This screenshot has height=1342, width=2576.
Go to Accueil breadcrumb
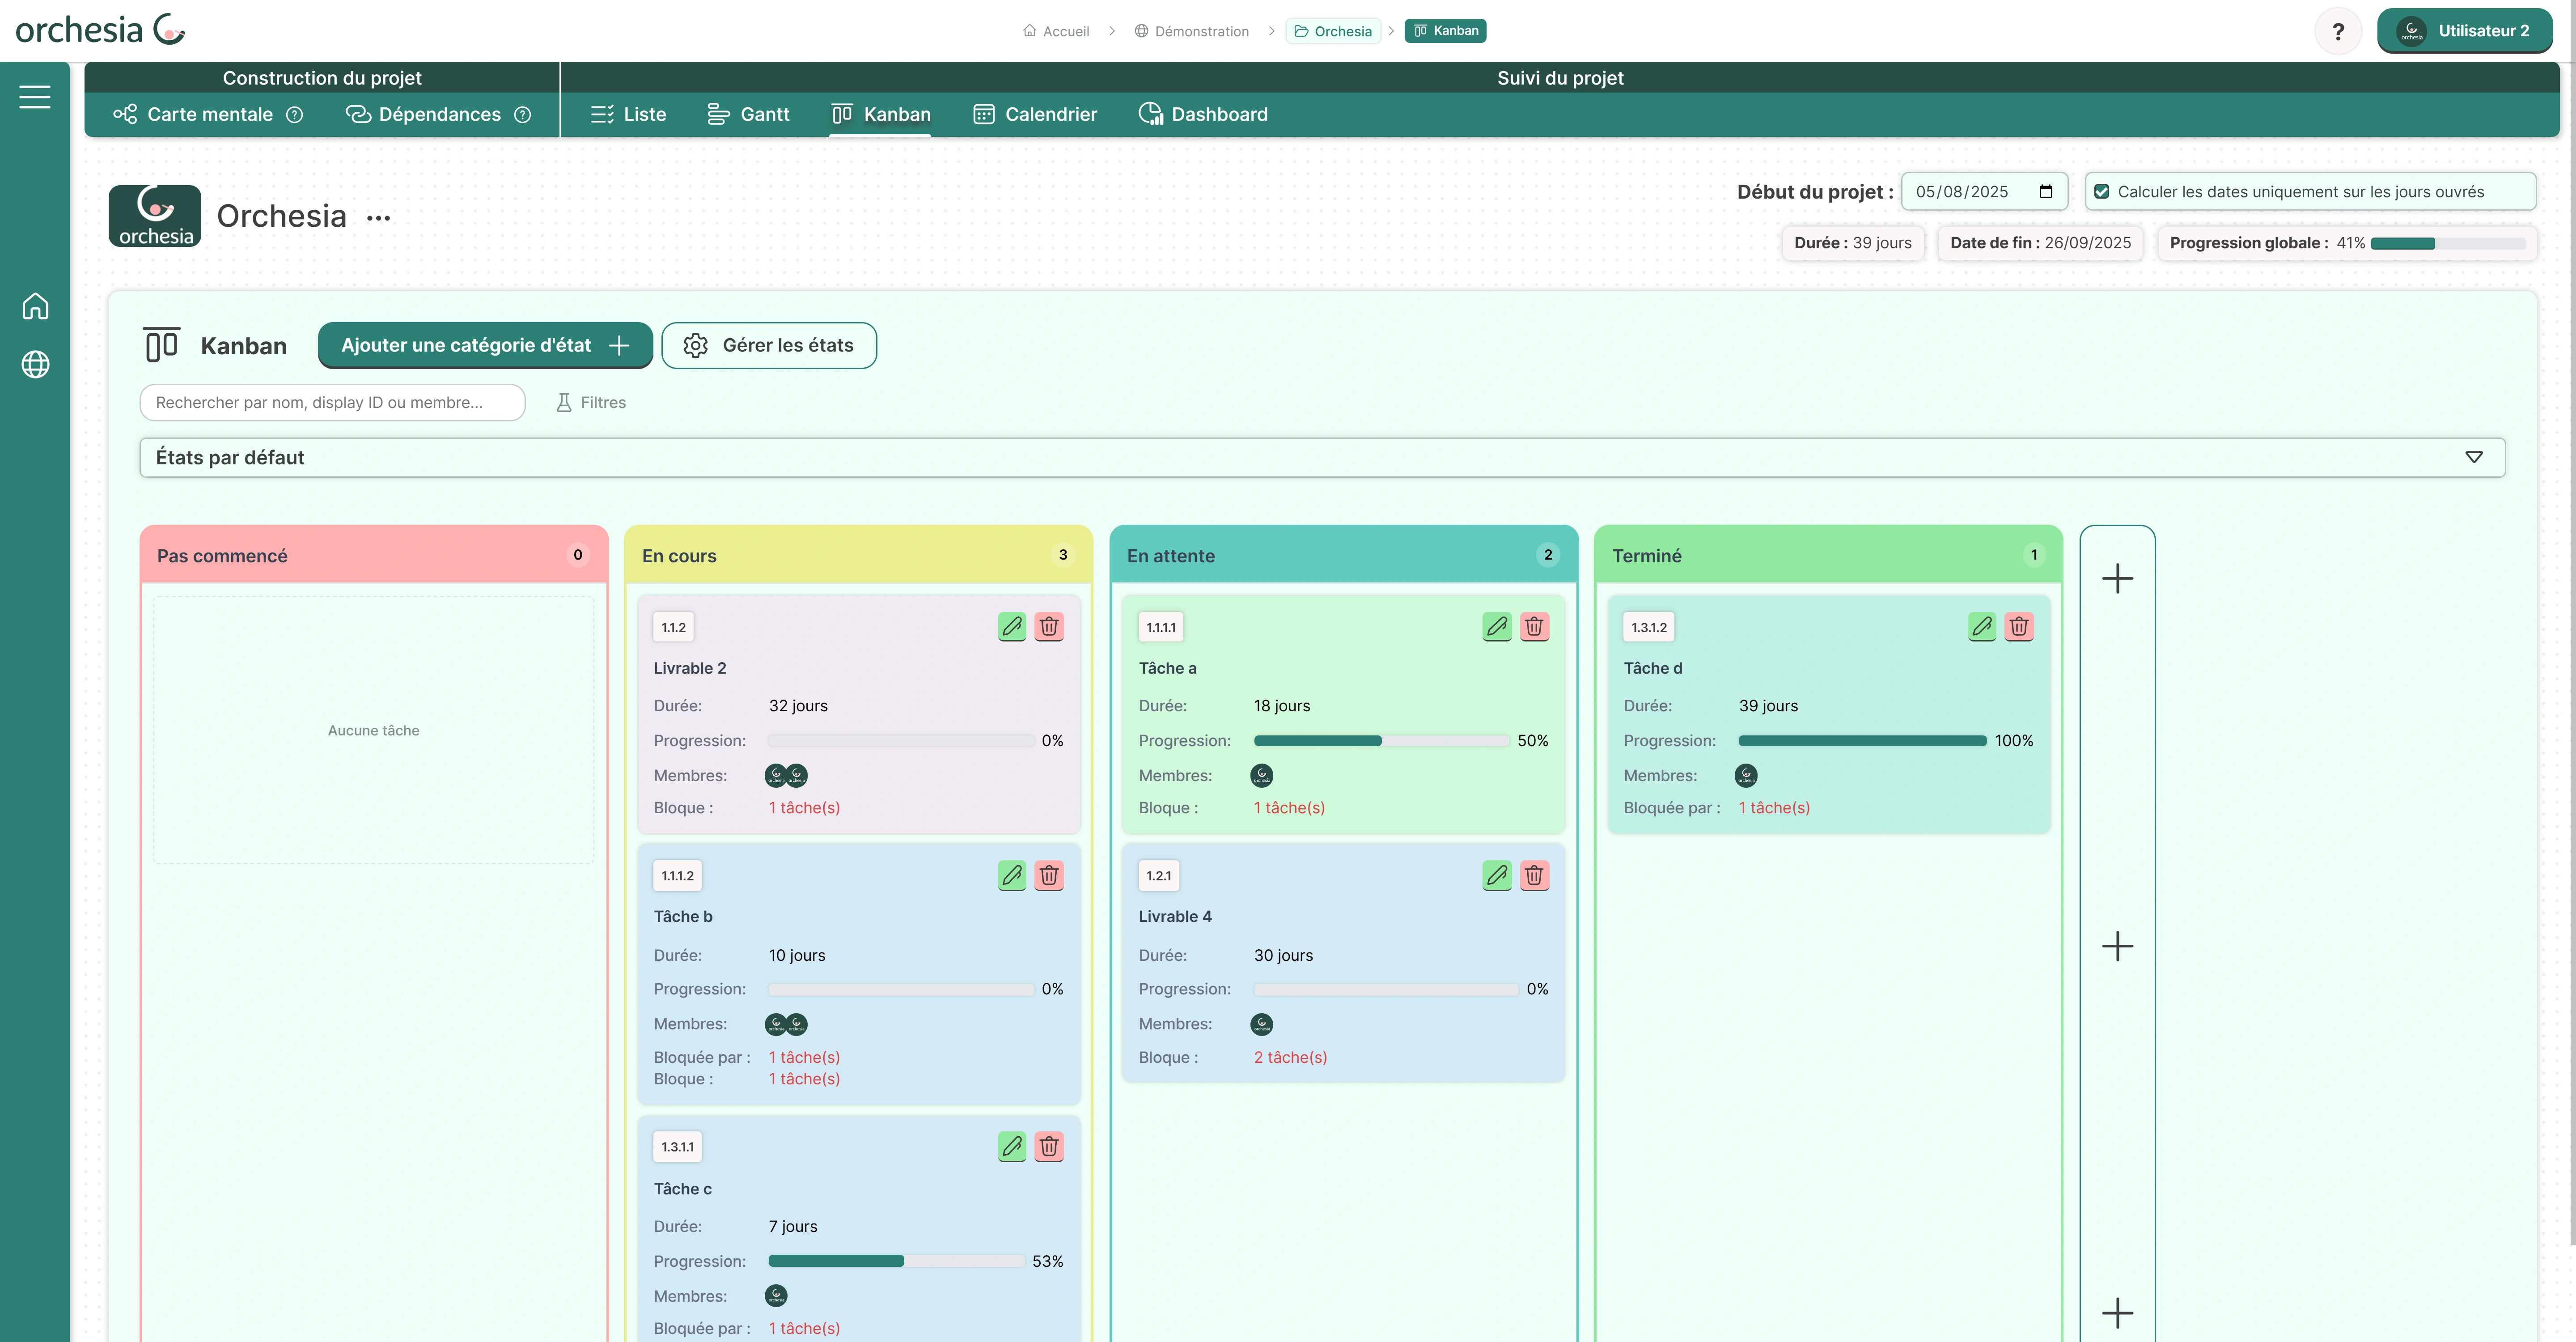coord(1056,31)
